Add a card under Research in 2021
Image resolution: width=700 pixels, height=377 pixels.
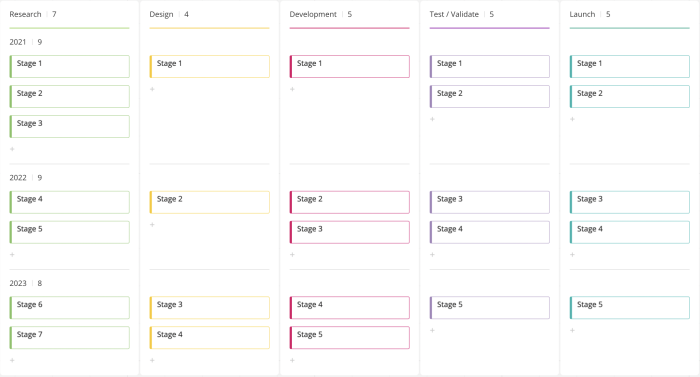pyautogui.click(x=12, y=149)
